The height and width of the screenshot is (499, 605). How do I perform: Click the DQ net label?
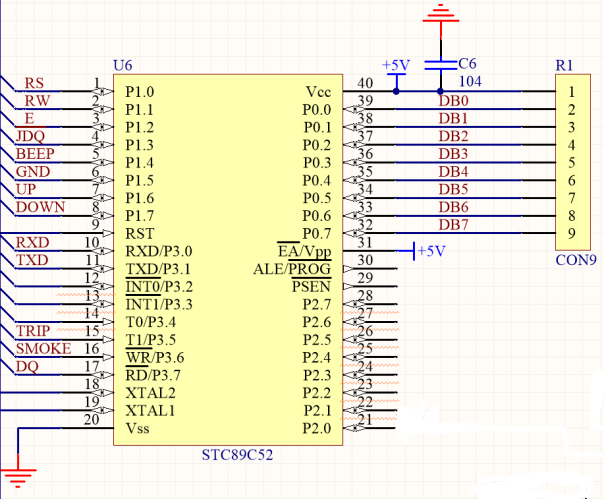pyautogui.click(x=27, y=367)
